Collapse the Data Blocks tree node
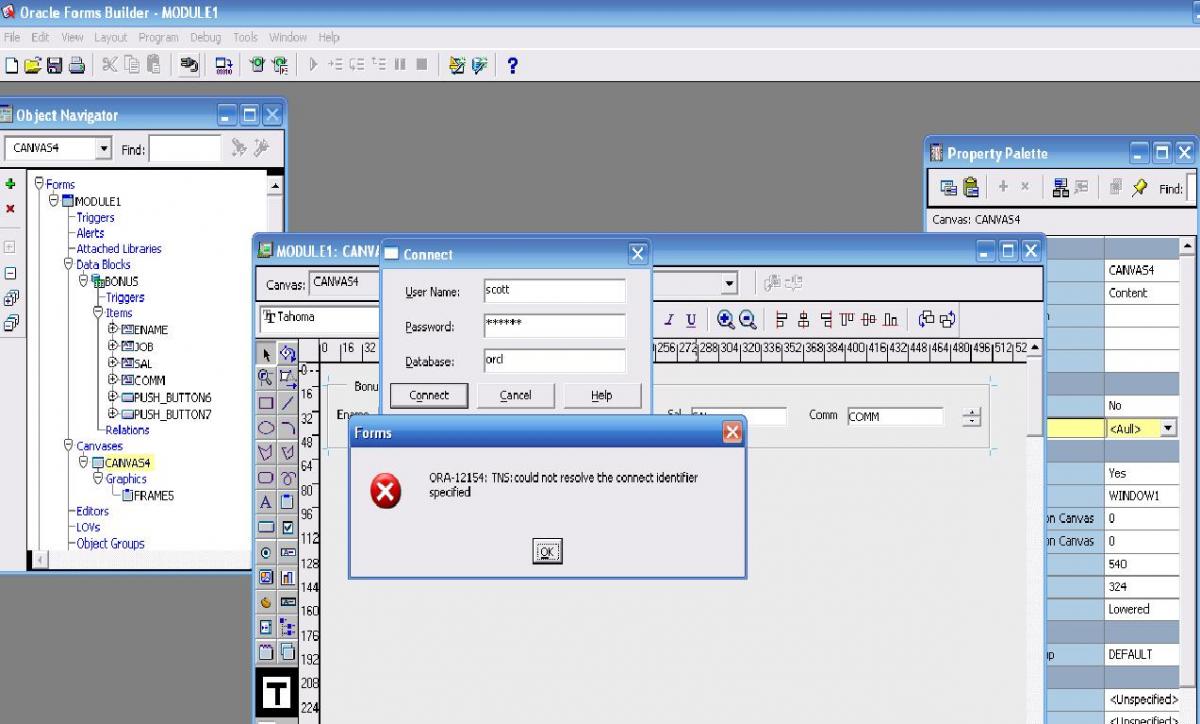Screen dimensions: 1200x724 [x=68, y=265]
